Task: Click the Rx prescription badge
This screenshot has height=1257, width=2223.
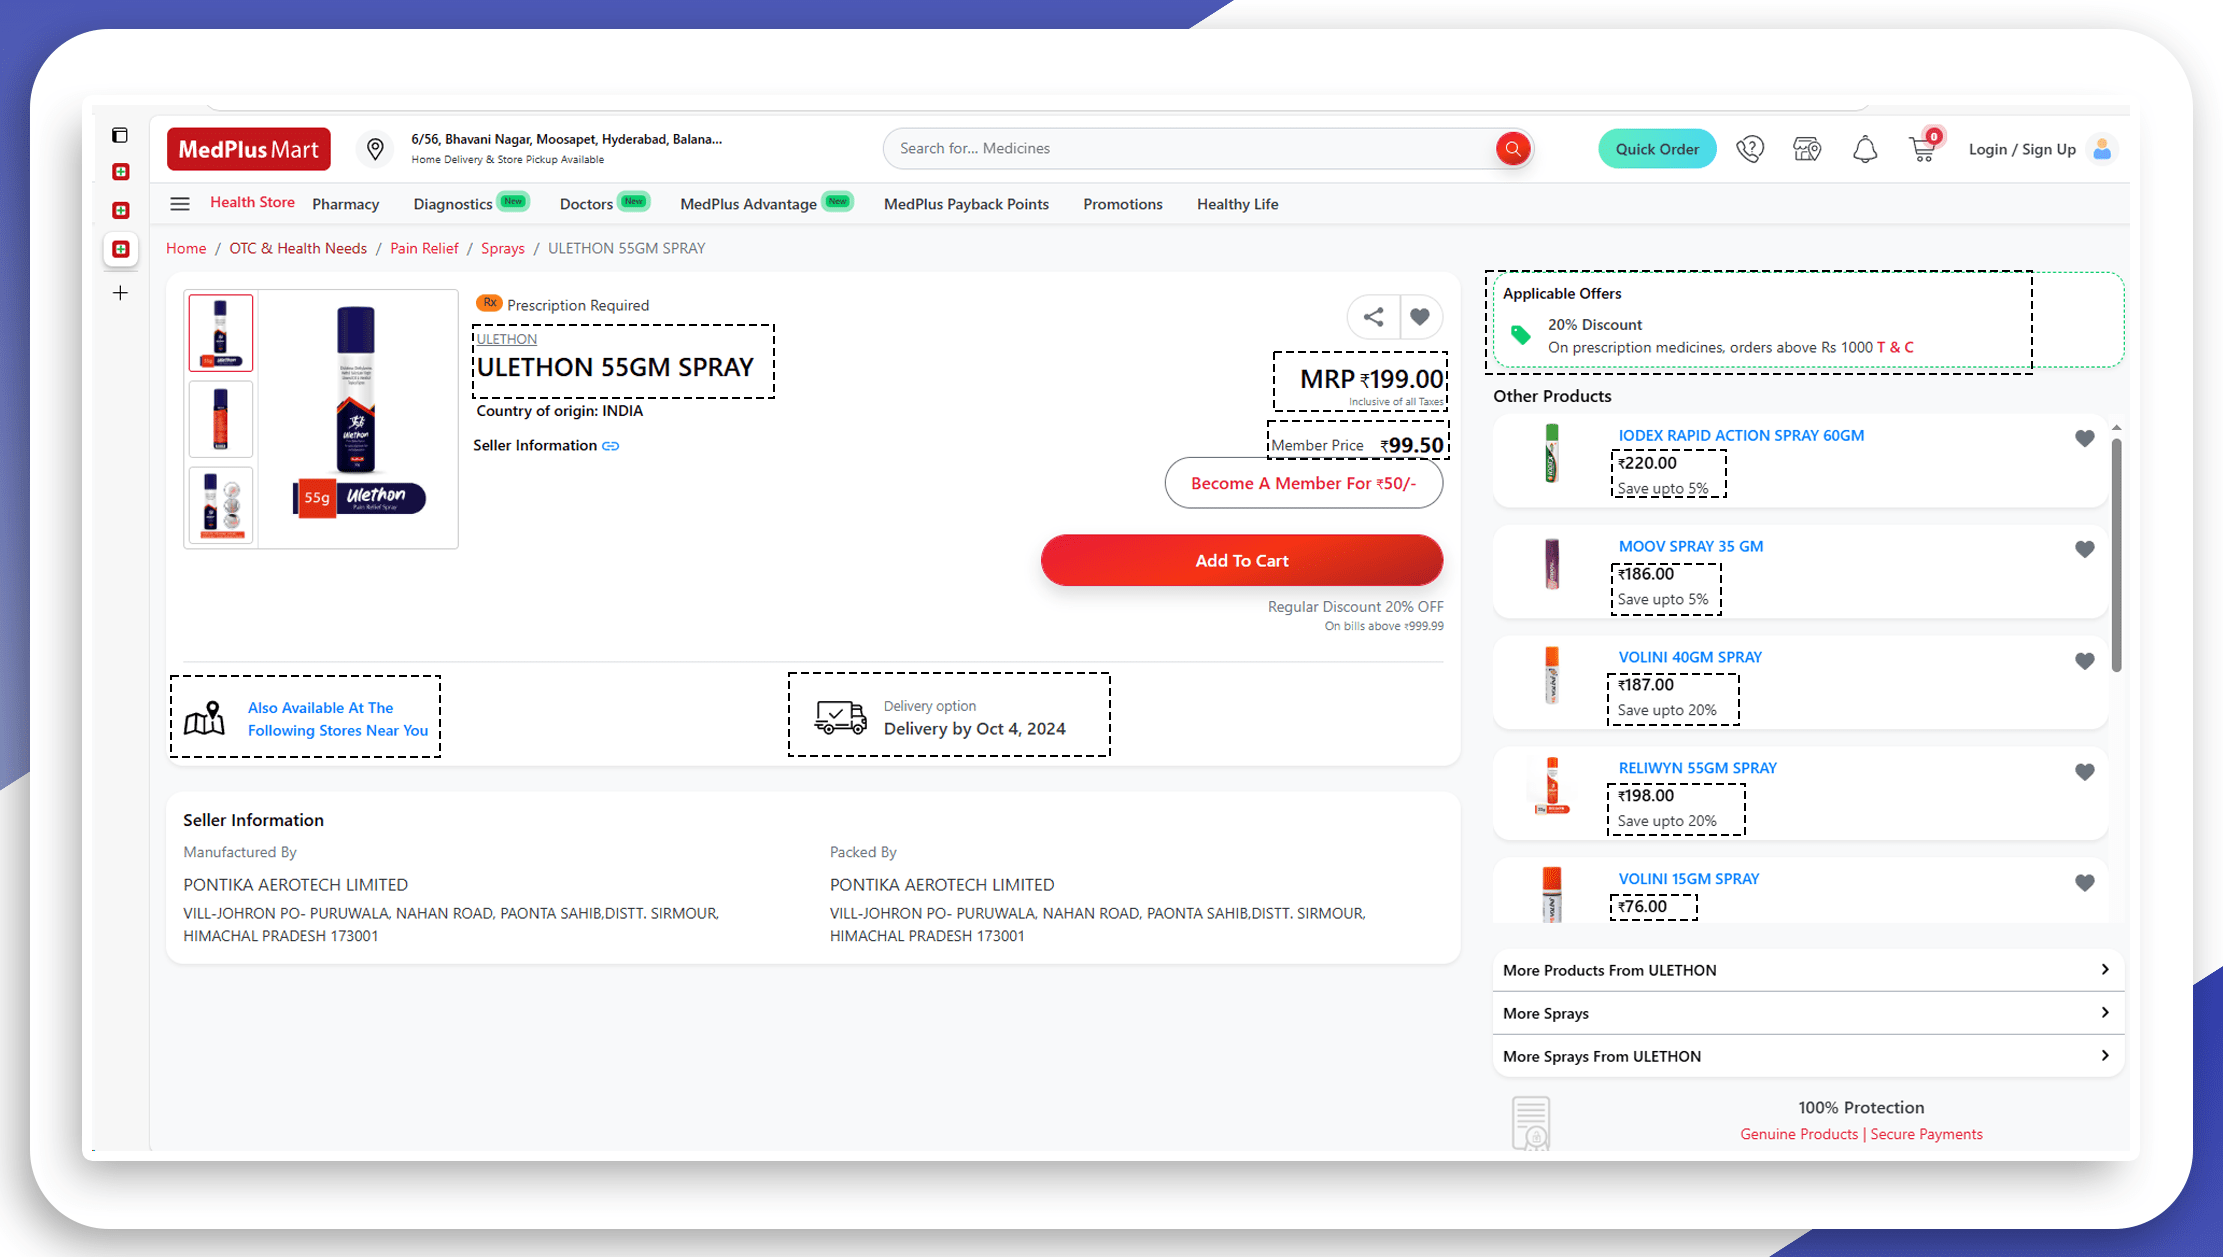Action: [x=489, y=303]
